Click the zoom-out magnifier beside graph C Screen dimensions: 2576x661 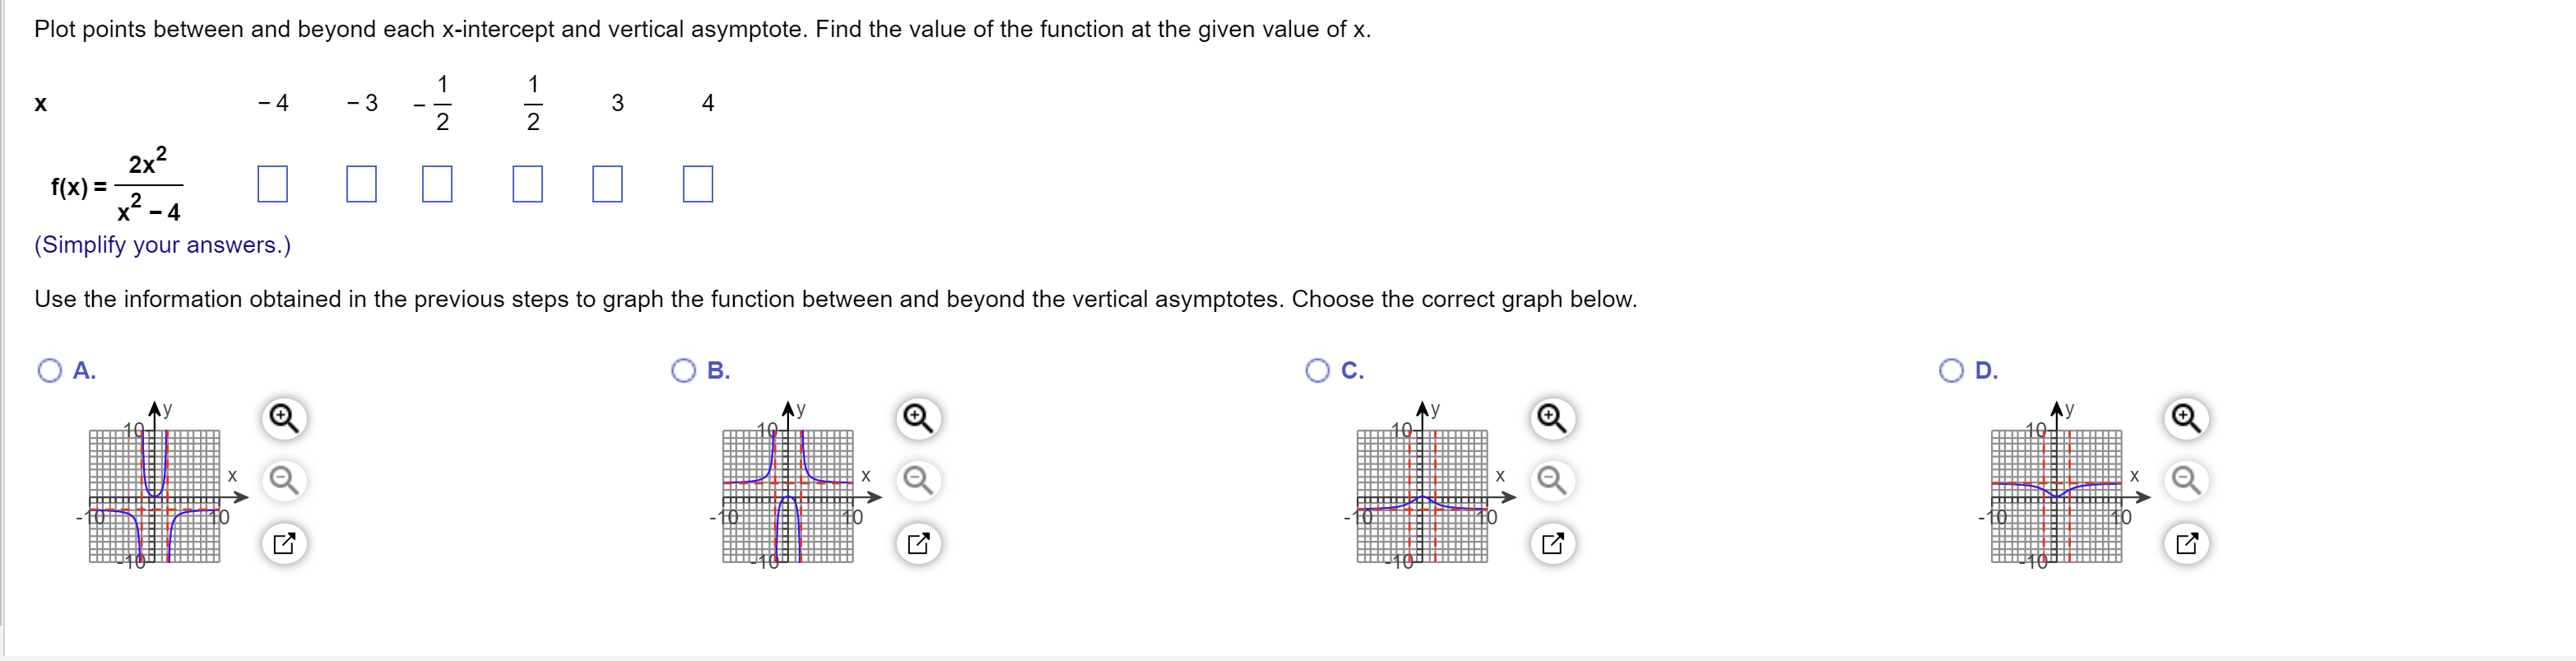[x=1551, y=481]
